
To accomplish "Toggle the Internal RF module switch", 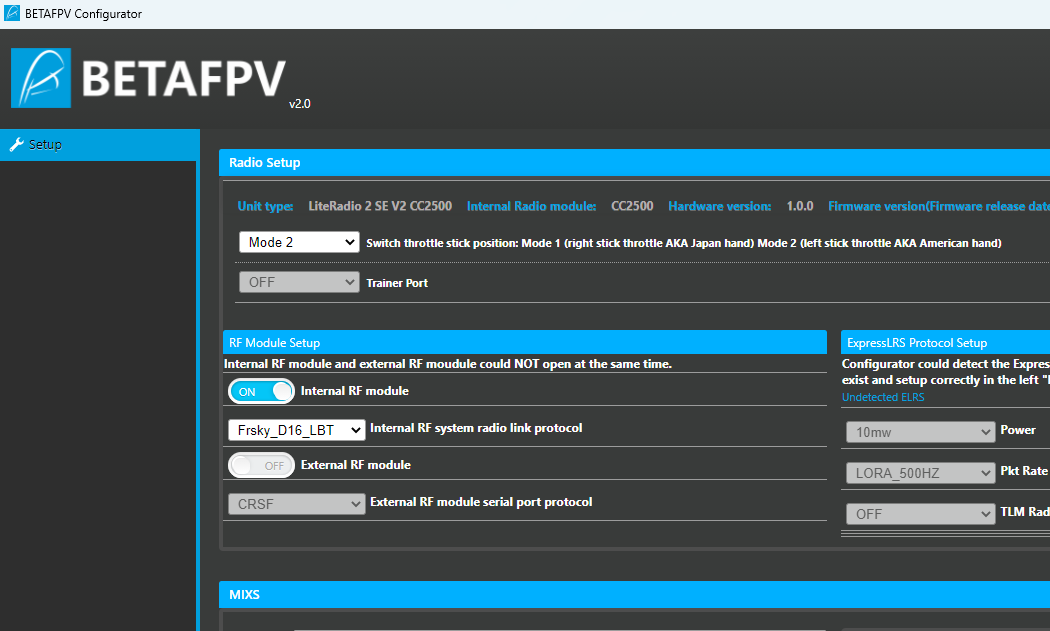I will coord(261,391).
